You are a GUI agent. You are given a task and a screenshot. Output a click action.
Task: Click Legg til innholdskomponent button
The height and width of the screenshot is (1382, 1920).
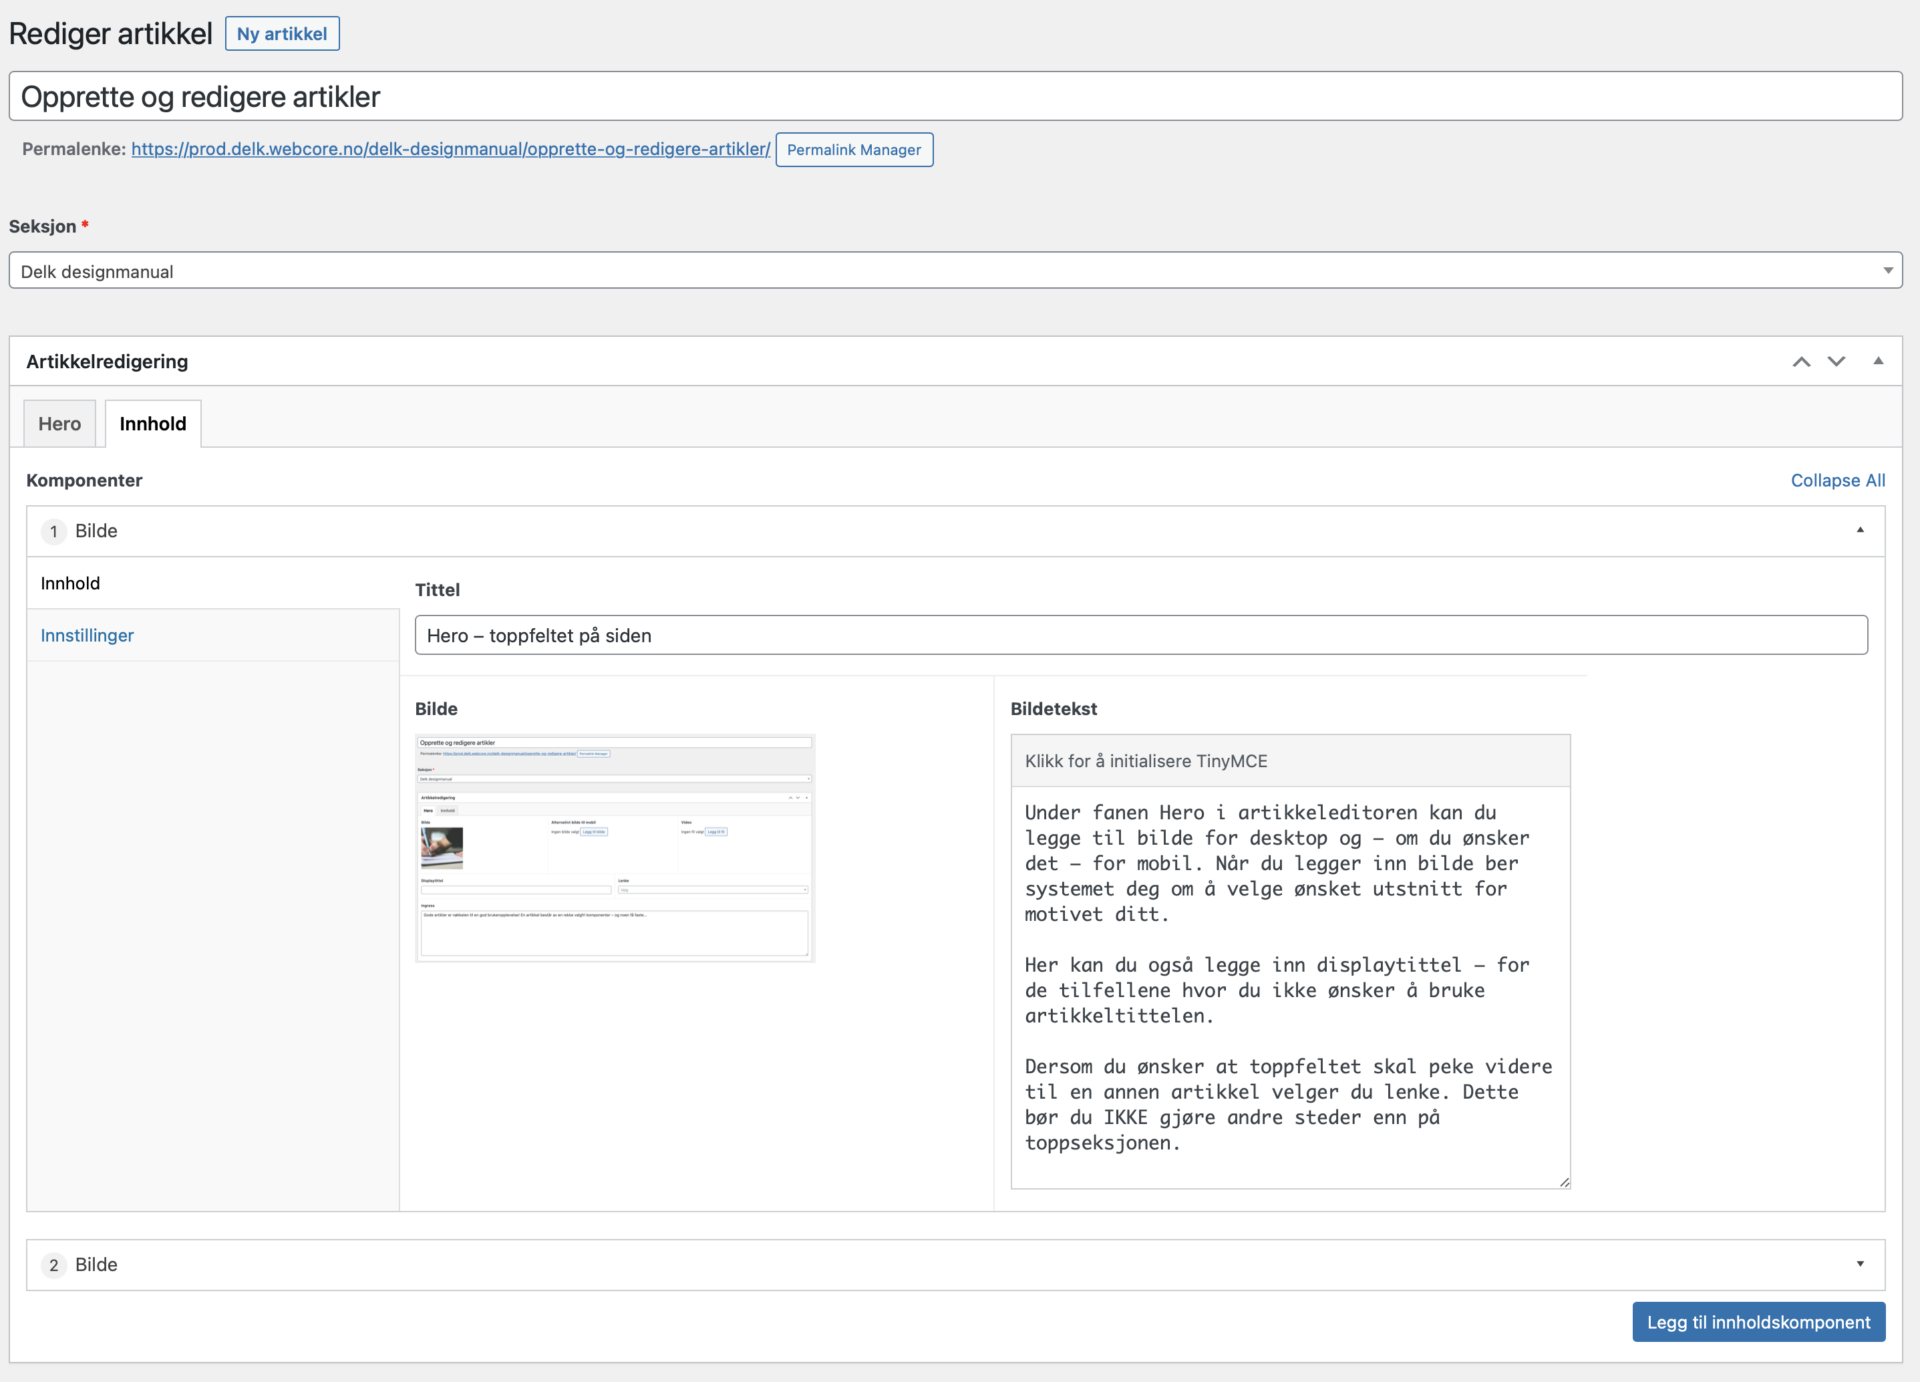(1758, 1322)
